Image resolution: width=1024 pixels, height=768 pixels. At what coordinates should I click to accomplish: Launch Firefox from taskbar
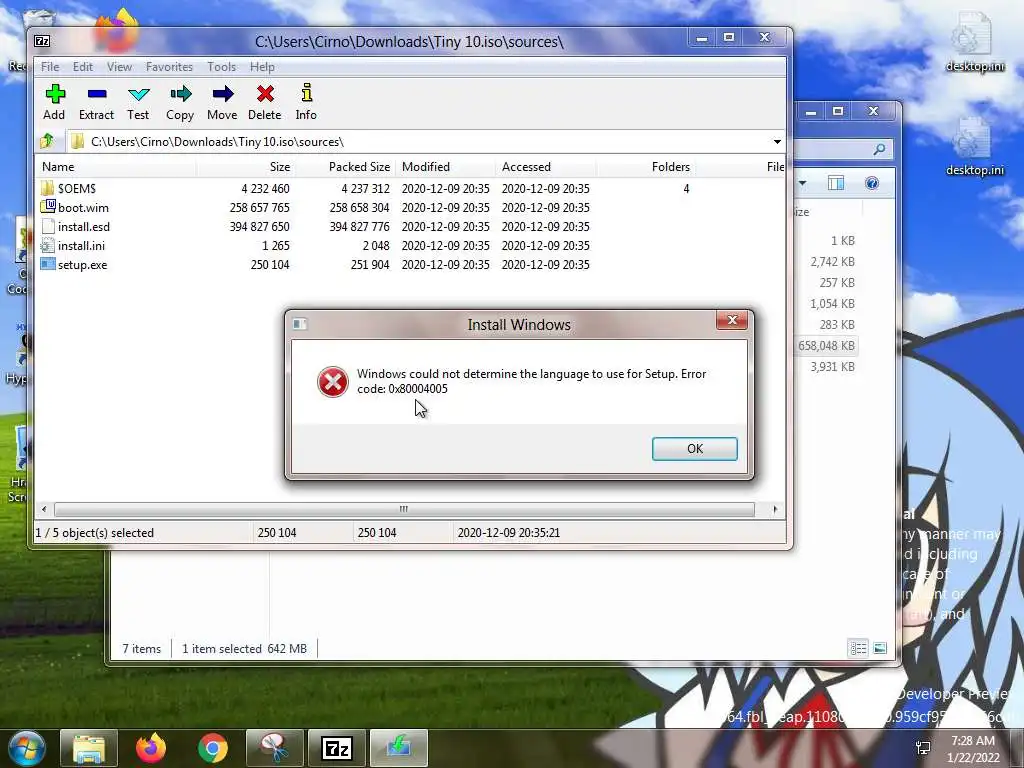151,748
